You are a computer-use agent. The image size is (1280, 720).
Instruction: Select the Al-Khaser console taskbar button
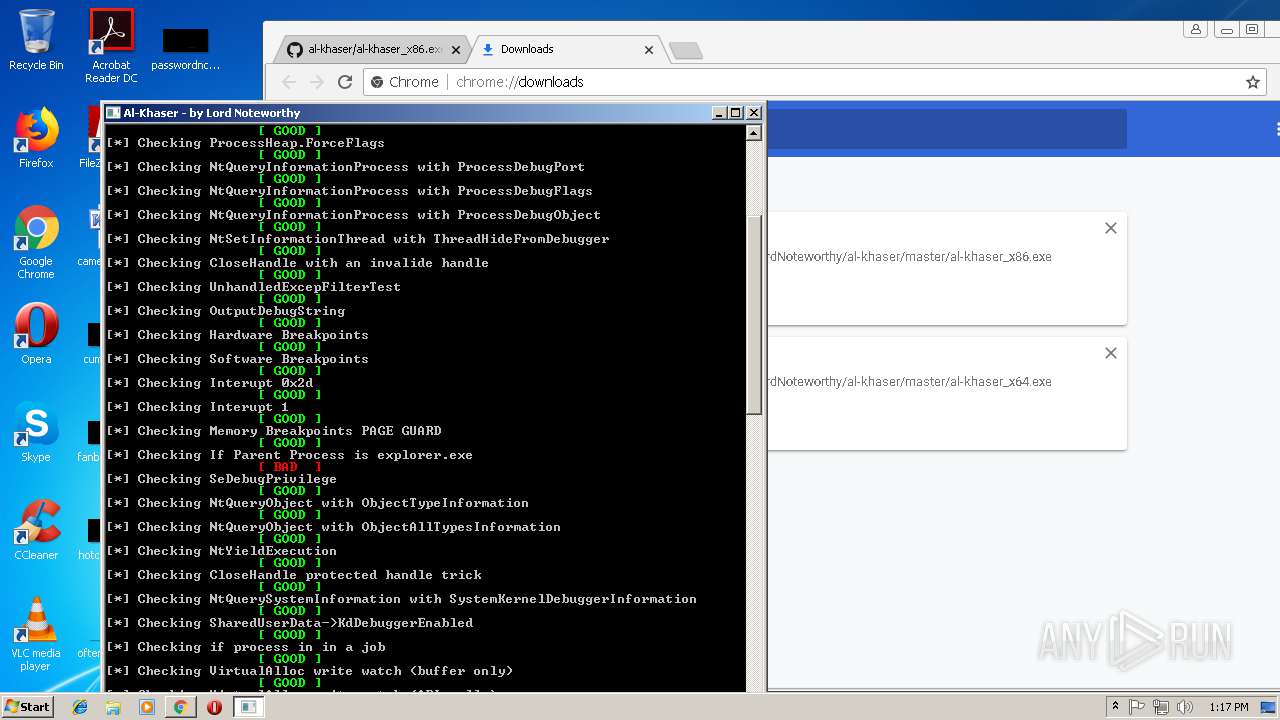pyautogui.click(x=248, y=707)
